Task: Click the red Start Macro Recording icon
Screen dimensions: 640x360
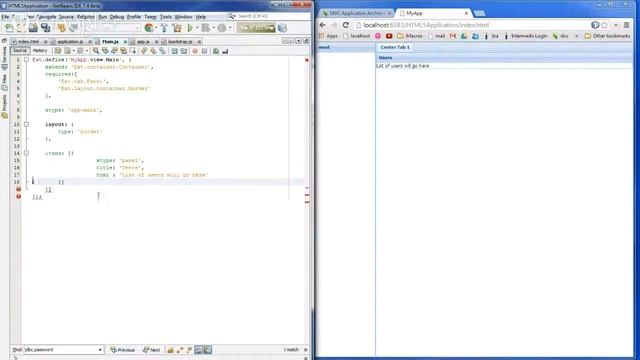Action: [195, 51]
